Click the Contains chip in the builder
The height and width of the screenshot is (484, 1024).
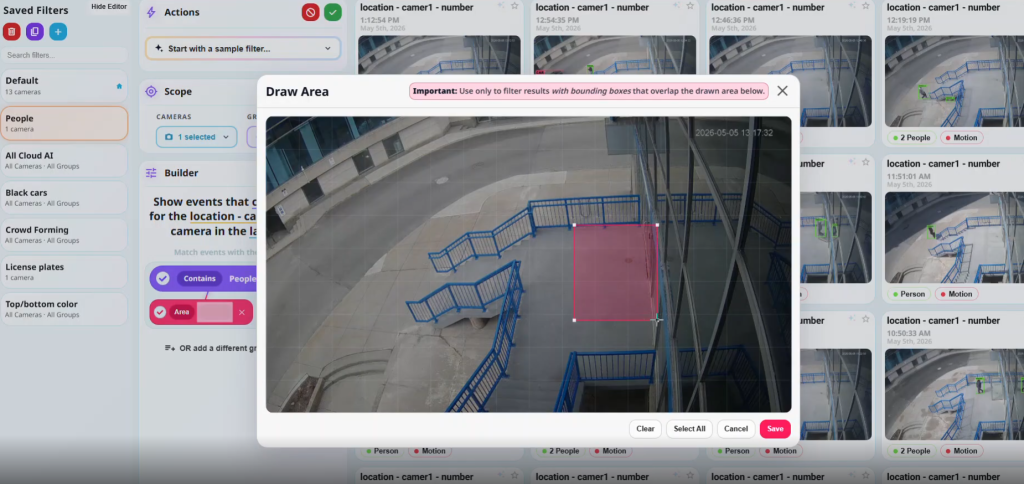[199, 278]
